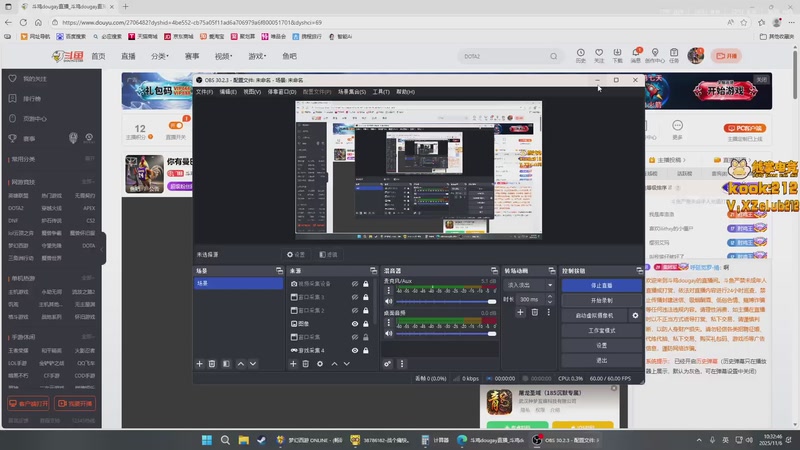Click 开始录制 start recording button
The height and width of the screenshot is (450, 800).
pyautogui.click(x=602, y=301)
